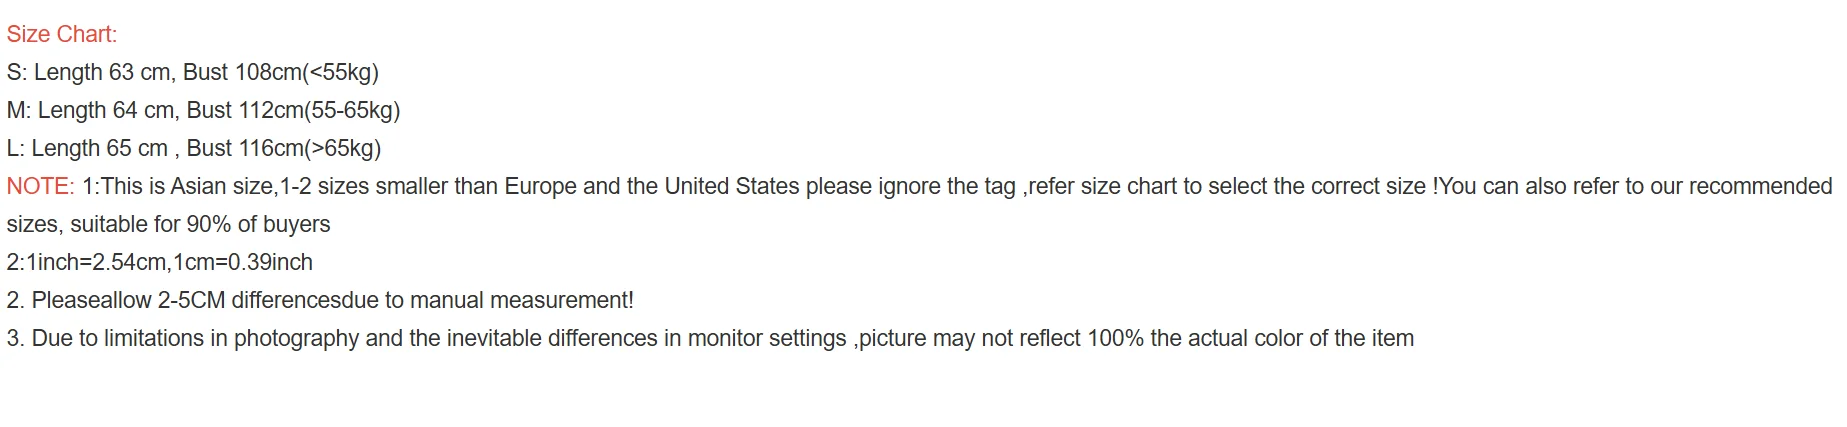Click the "Length 65 cm" text for size L

pyautogui.click(x=99, y=148)
